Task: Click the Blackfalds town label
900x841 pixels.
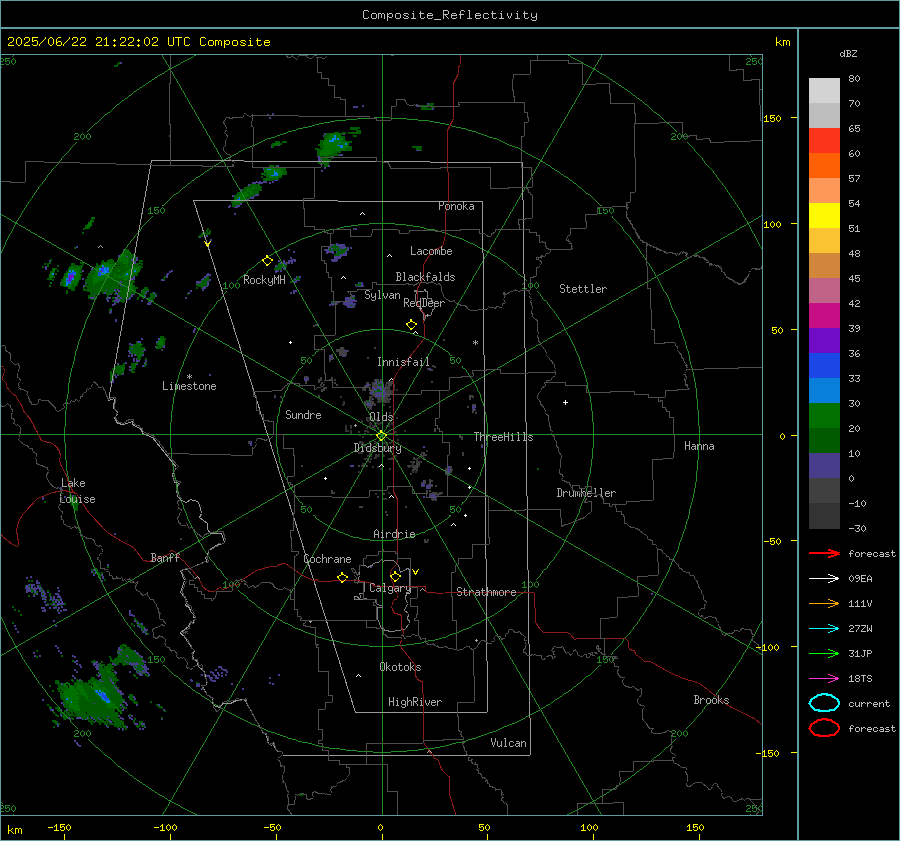Action: coord(425,277)
